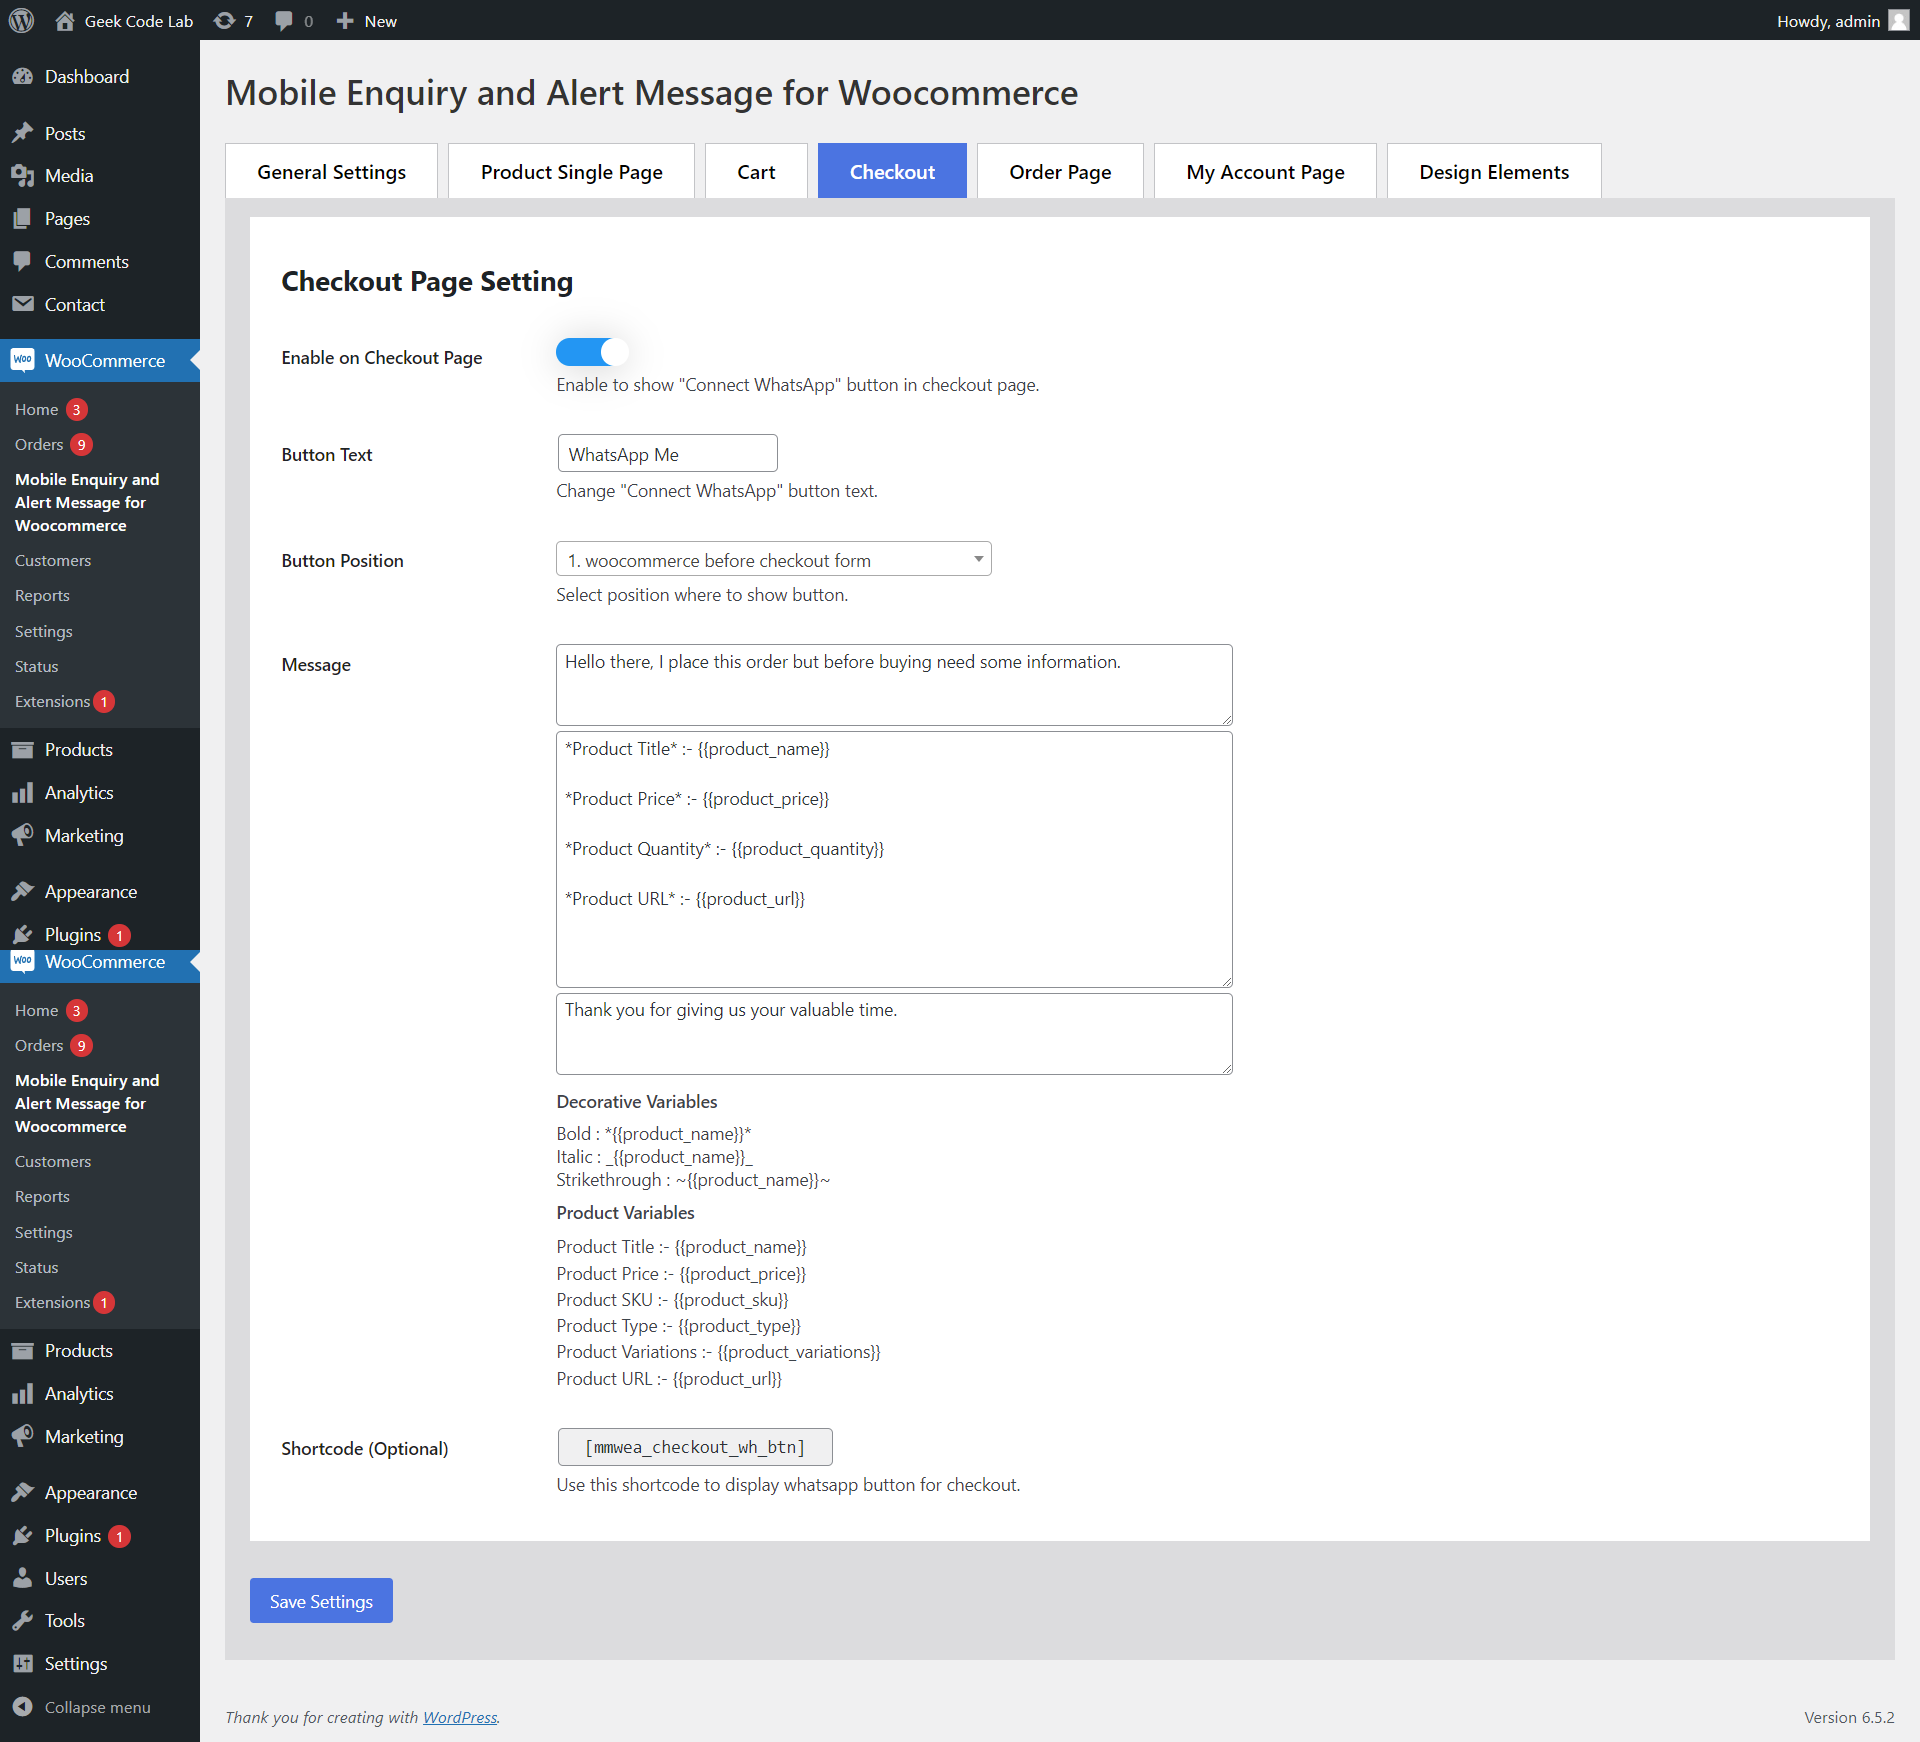Click the Checkout tab
Image resolution: width=1920 pixels, height=1742 pixels.
click(892, 172)
